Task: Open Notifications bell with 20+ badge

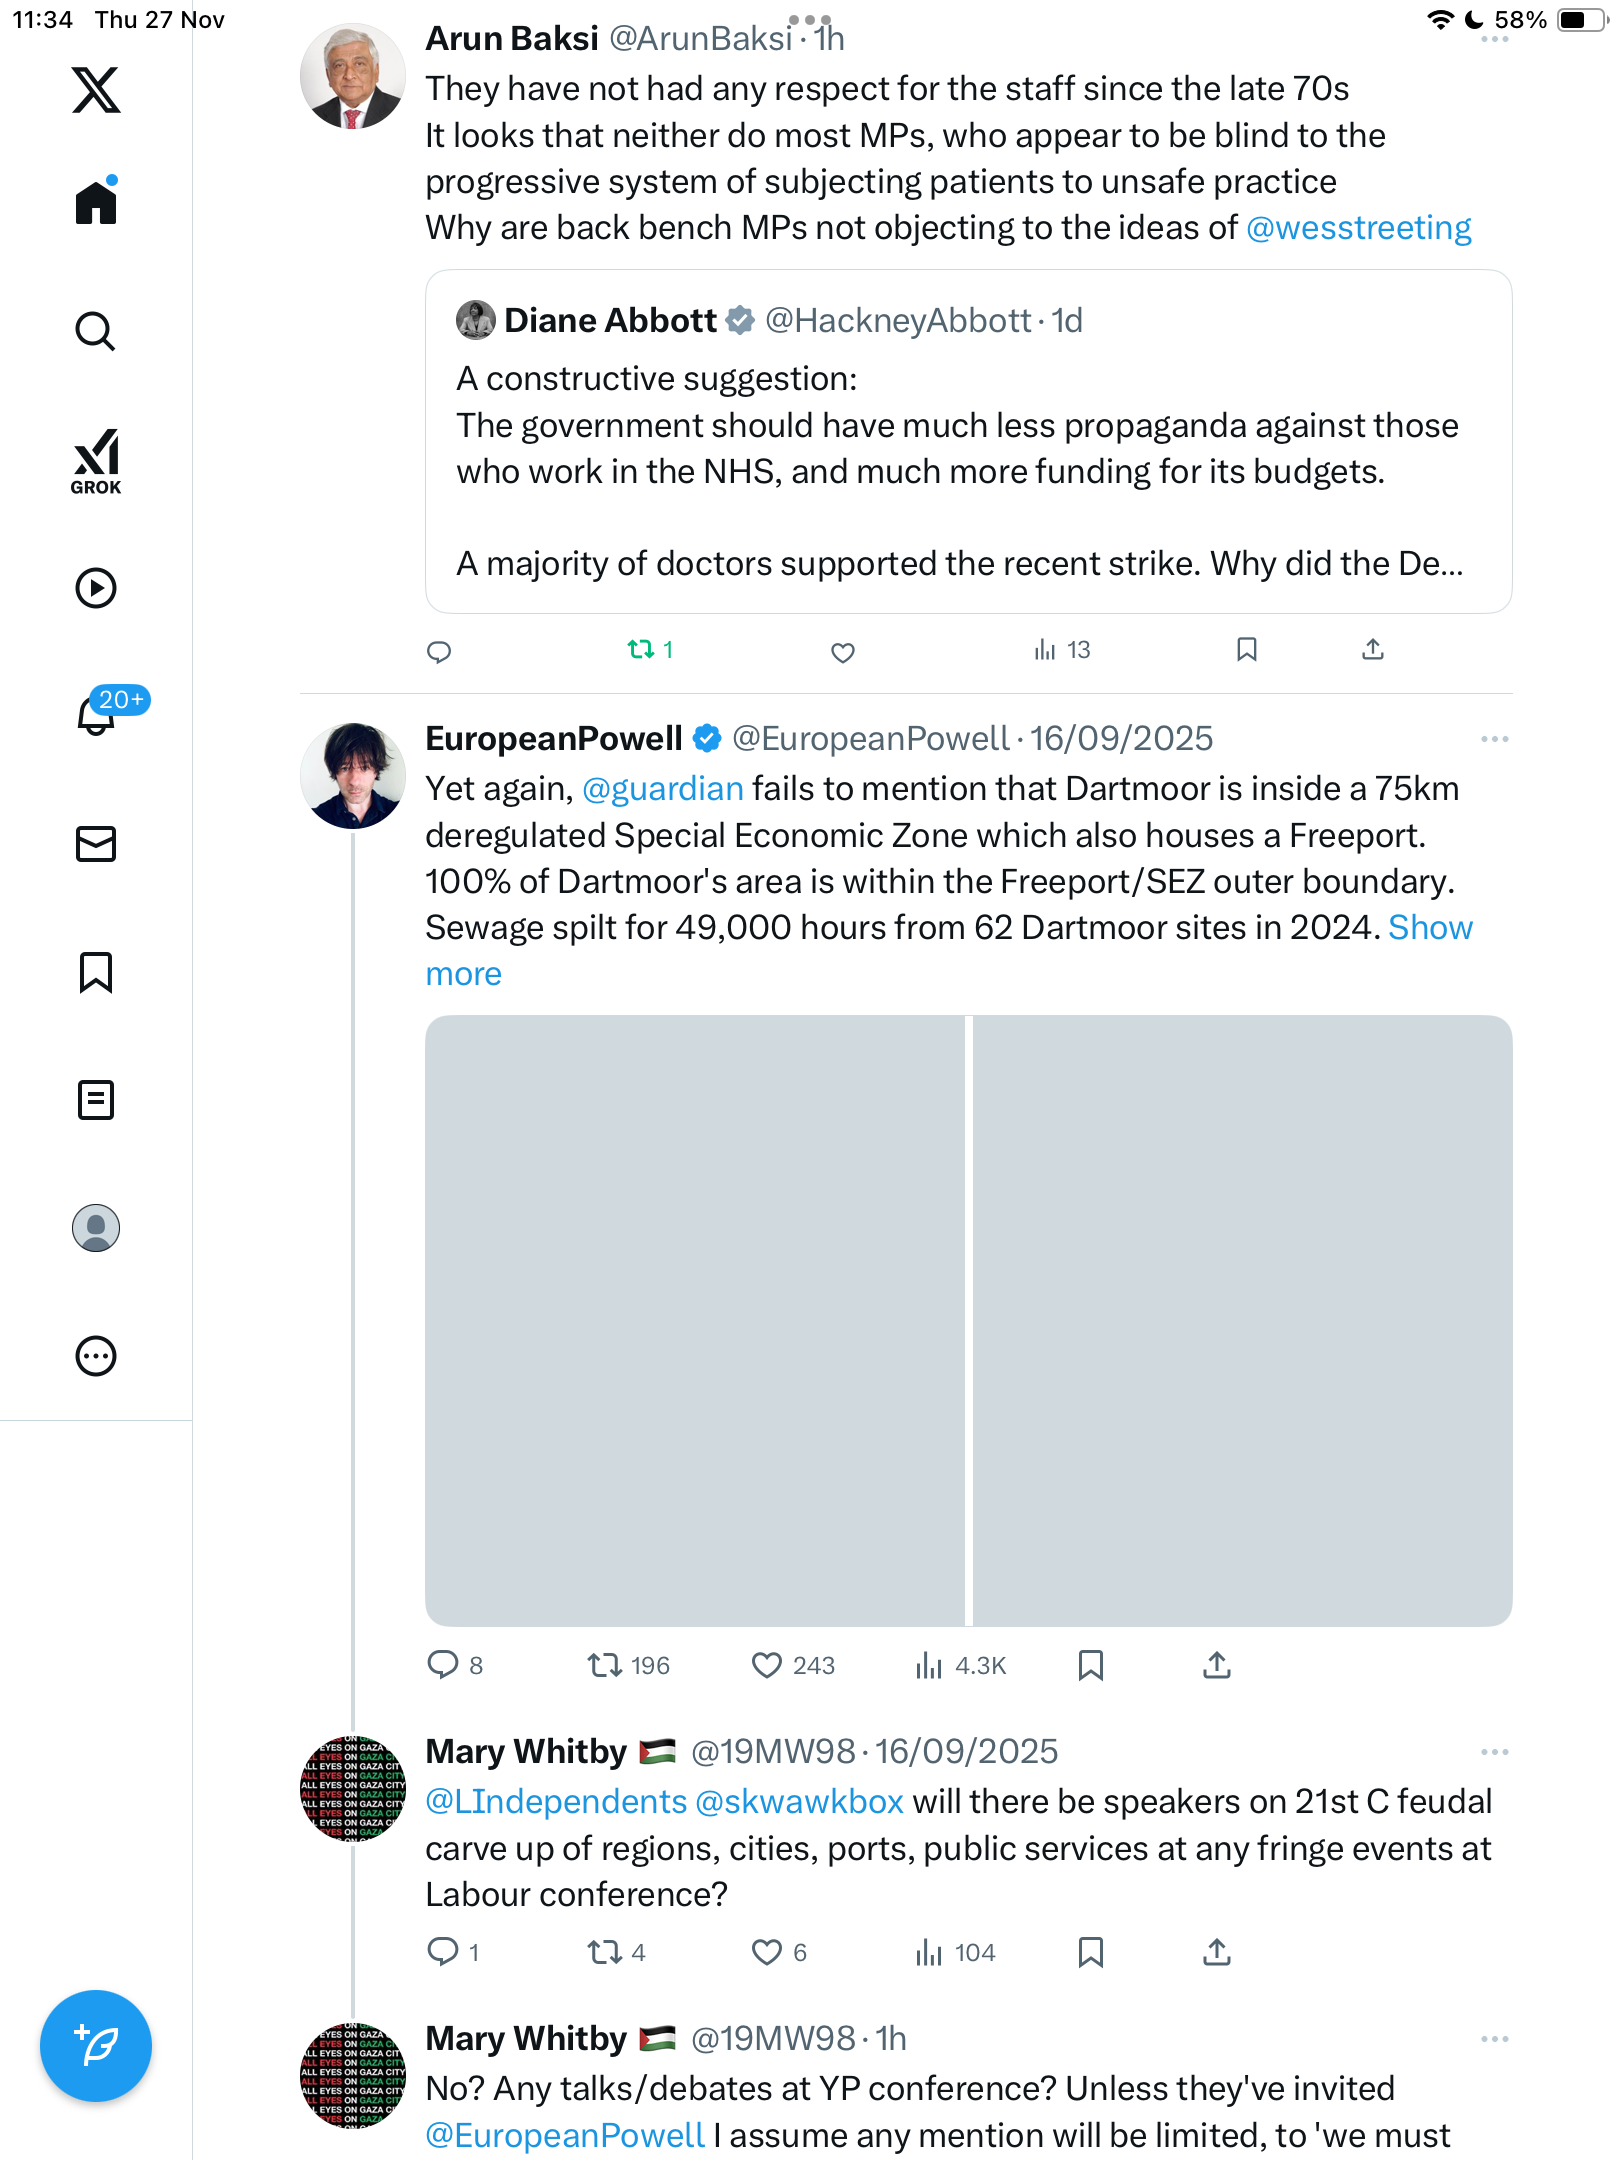Action: tap(97, 715)
